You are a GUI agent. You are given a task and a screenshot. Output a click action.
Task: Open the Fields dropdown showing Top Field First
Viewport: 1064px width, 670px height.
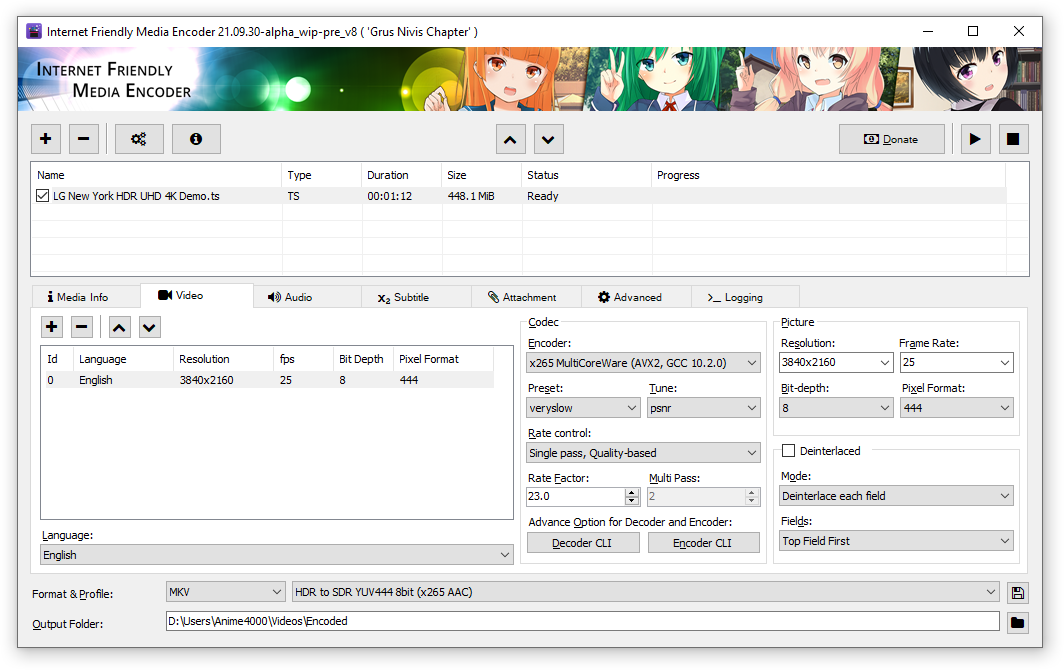click(895, 540)
